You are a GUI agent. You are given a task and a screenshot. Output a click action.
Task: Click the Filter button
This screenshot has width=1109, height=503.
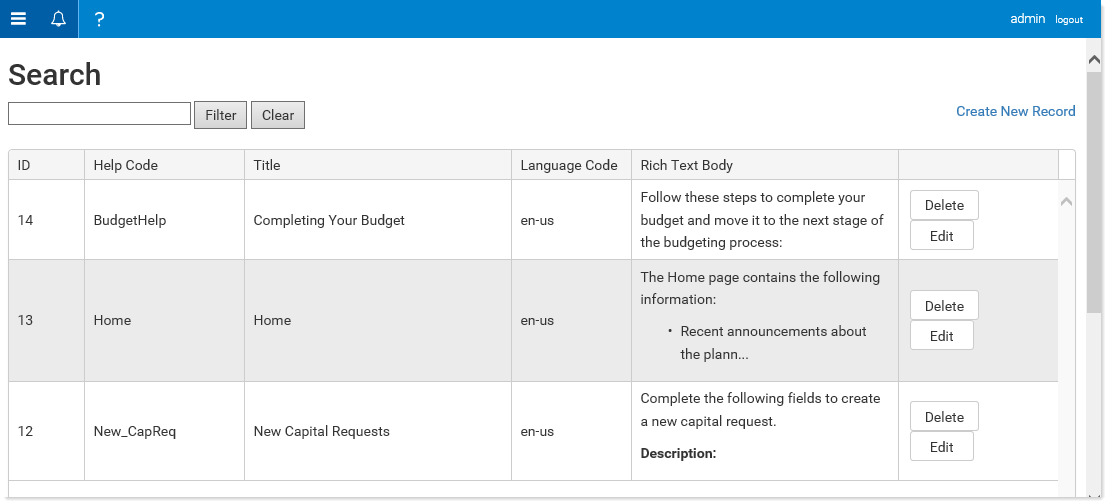tap(221, 115)
